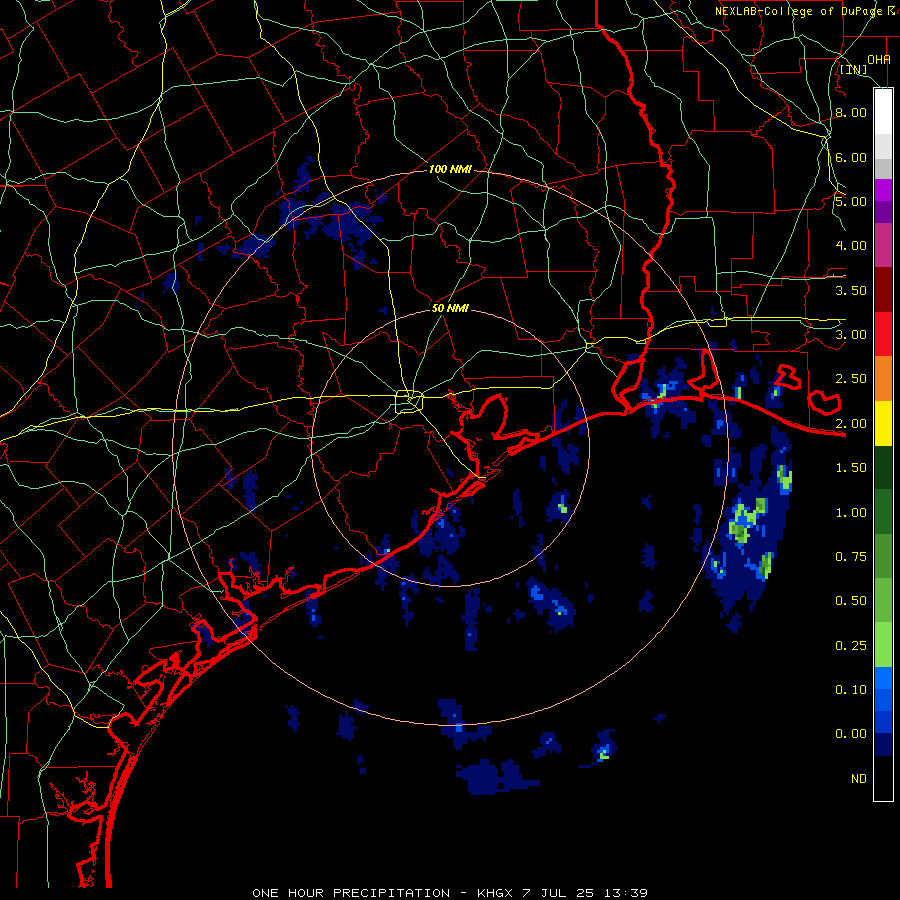Click the 4.00 legend value
900x900 pixels.
point(851,246)
